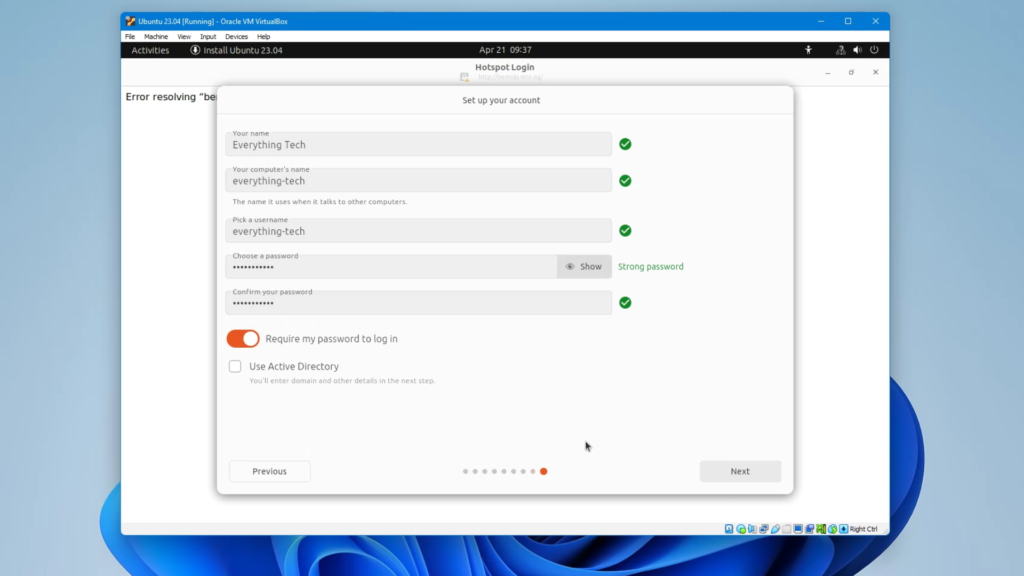Click the volume speaker icon in Ubuntu top bar

tap(857, 50)
